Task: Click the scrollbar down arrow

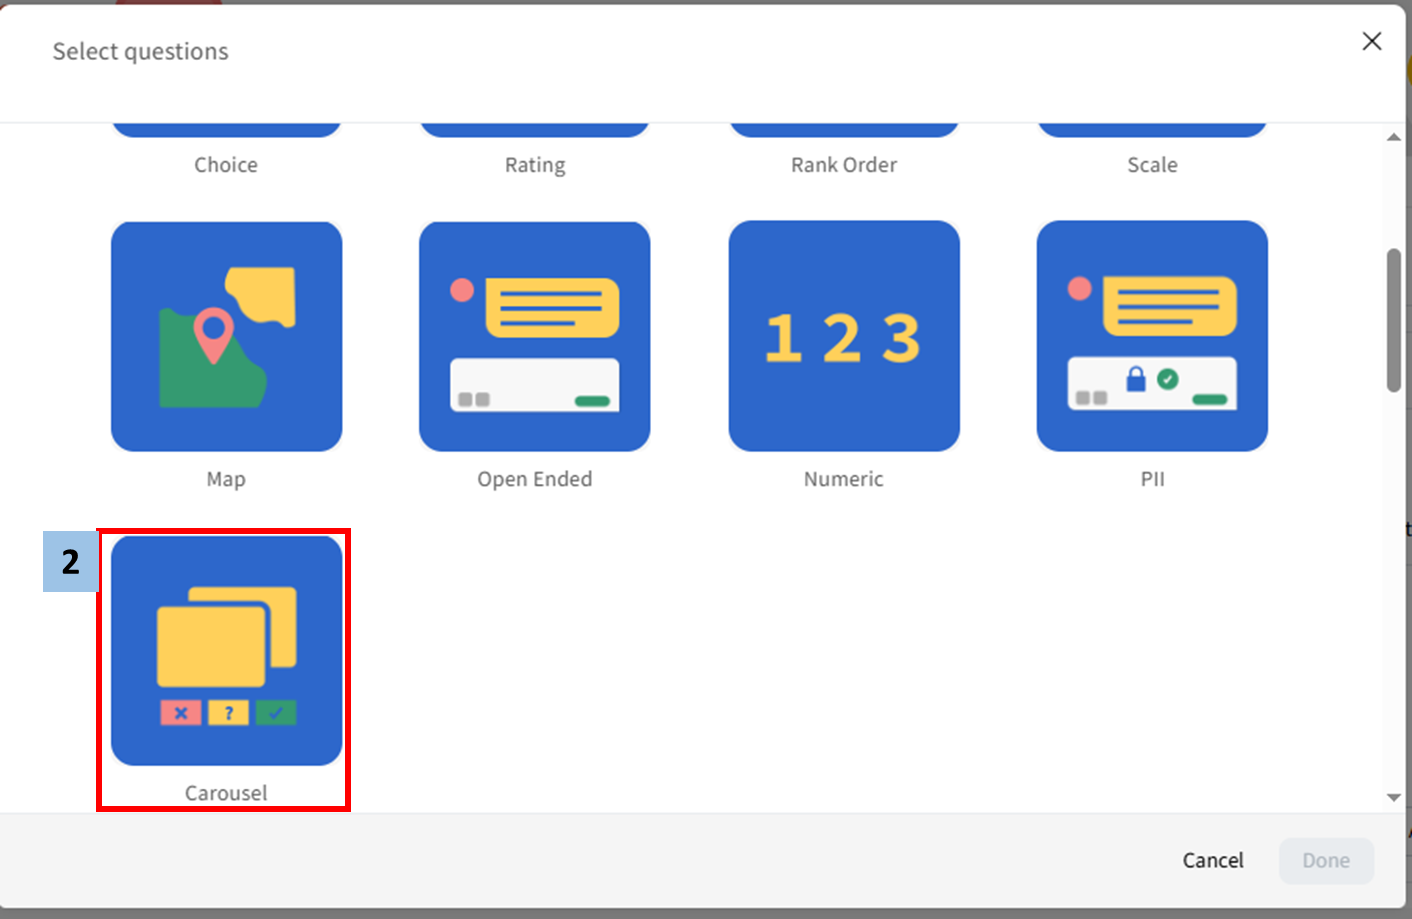Action: (1393, 797)
